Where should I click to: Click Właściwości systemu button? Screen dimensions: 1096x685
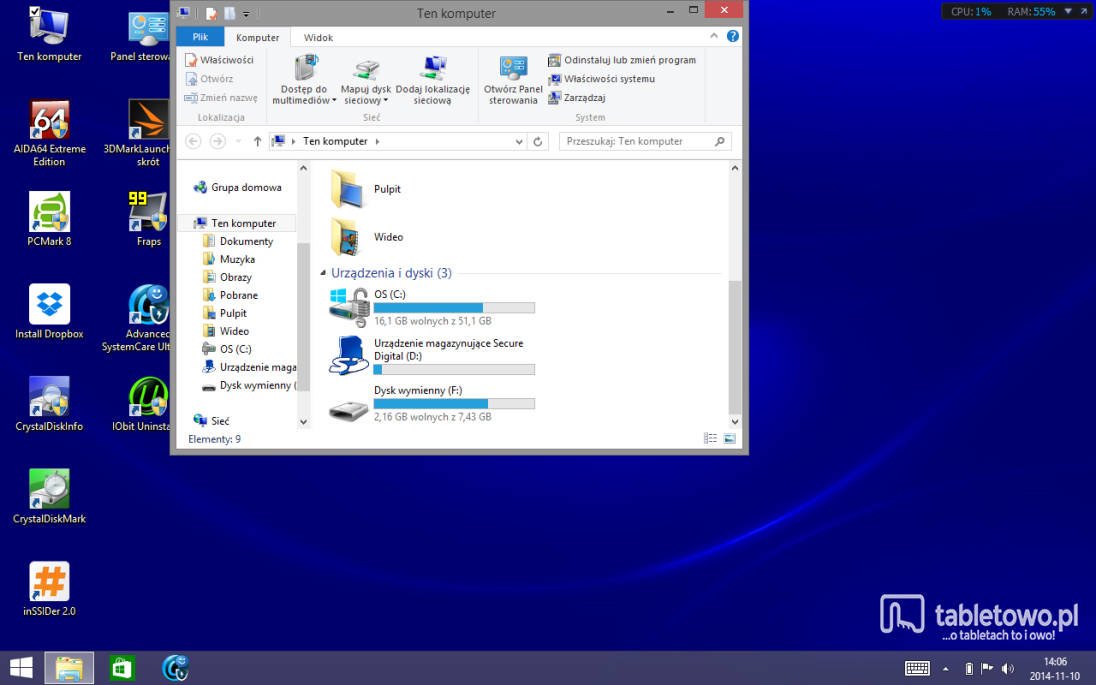[x=601, y=79]
